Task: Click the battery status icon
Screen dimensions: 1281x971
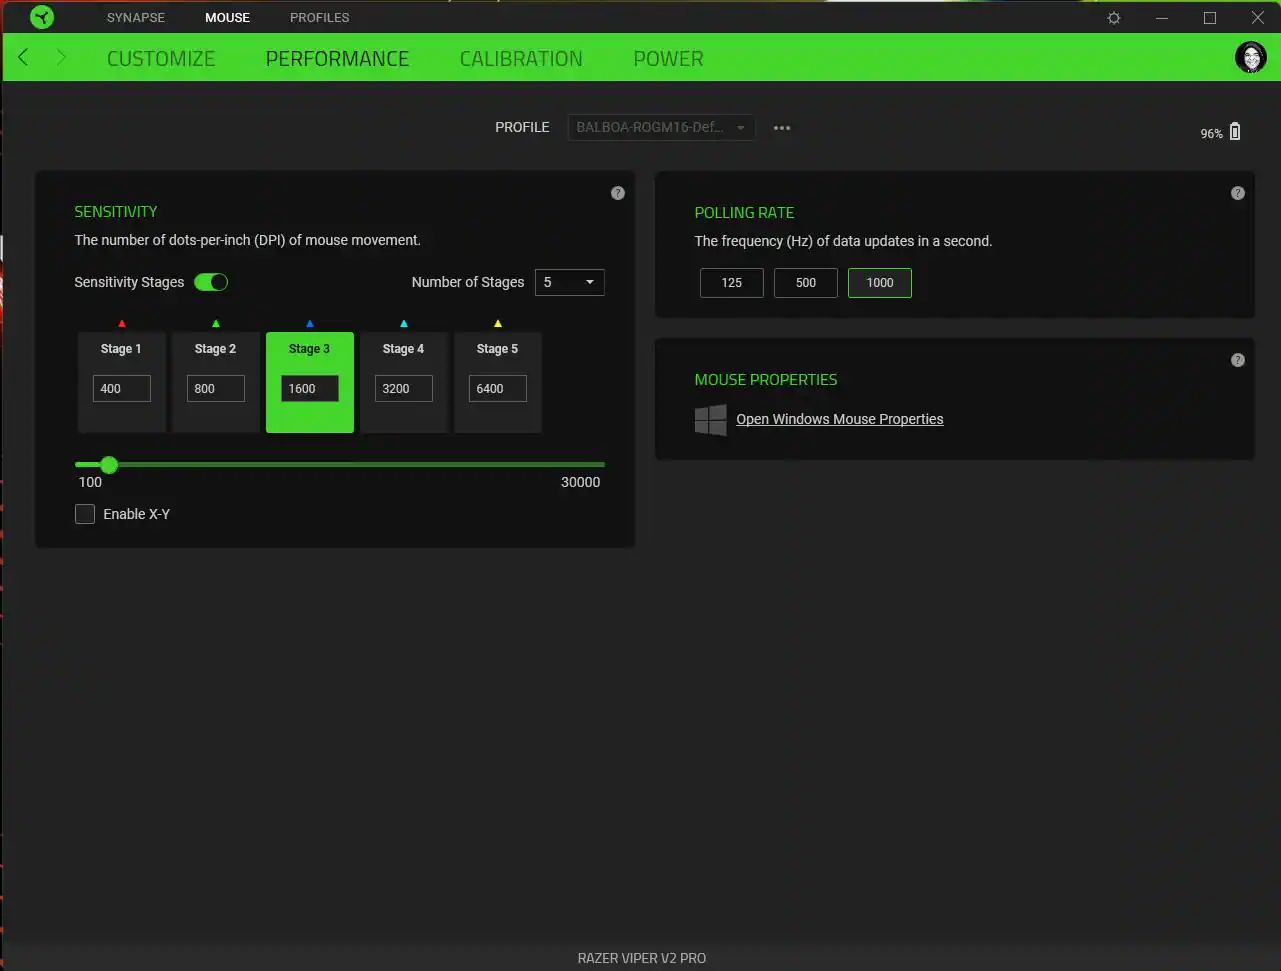Action: coord(1235,132)
